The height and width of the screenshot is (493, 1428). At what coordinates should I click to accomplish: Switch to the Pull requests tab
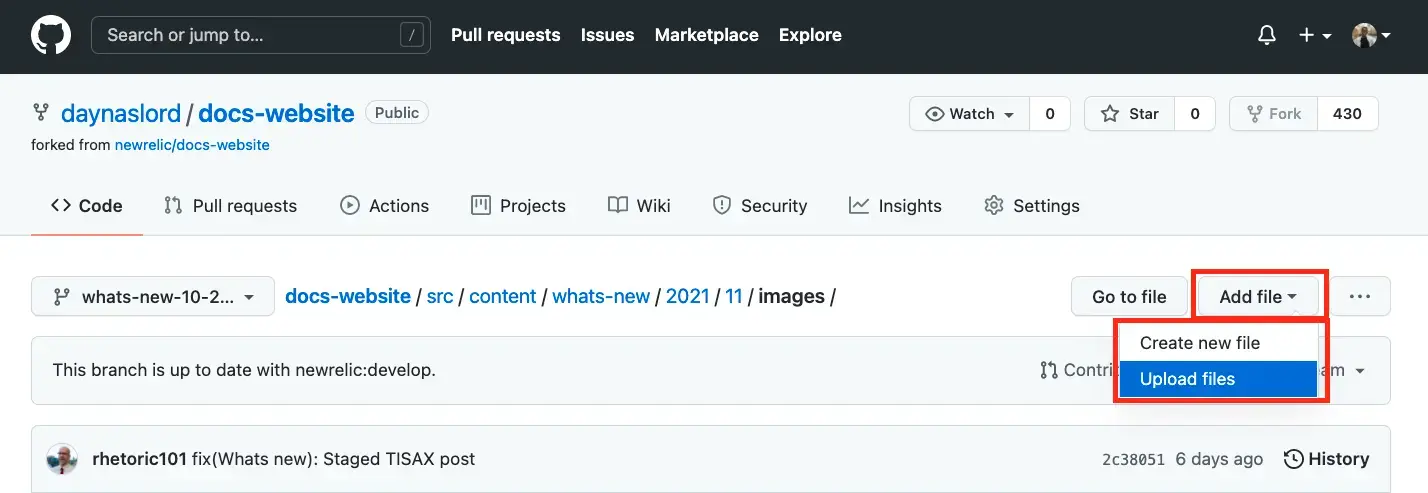click(x=231, y=206)
